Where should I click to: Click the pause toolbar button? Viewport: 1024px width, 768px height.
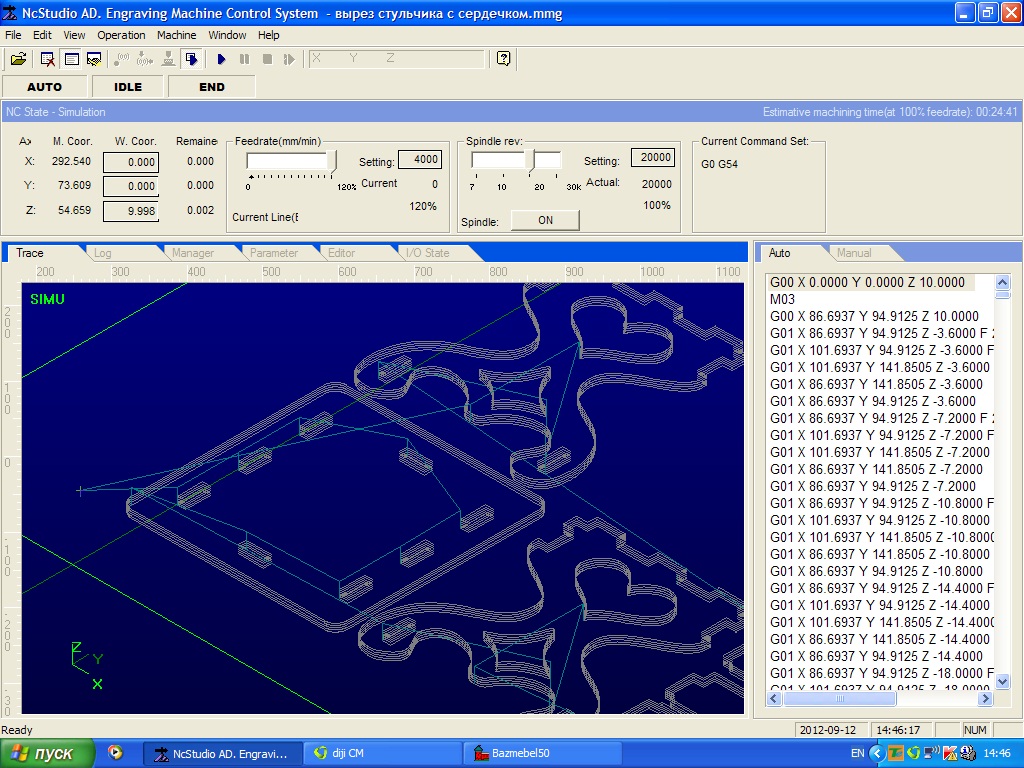244,59
